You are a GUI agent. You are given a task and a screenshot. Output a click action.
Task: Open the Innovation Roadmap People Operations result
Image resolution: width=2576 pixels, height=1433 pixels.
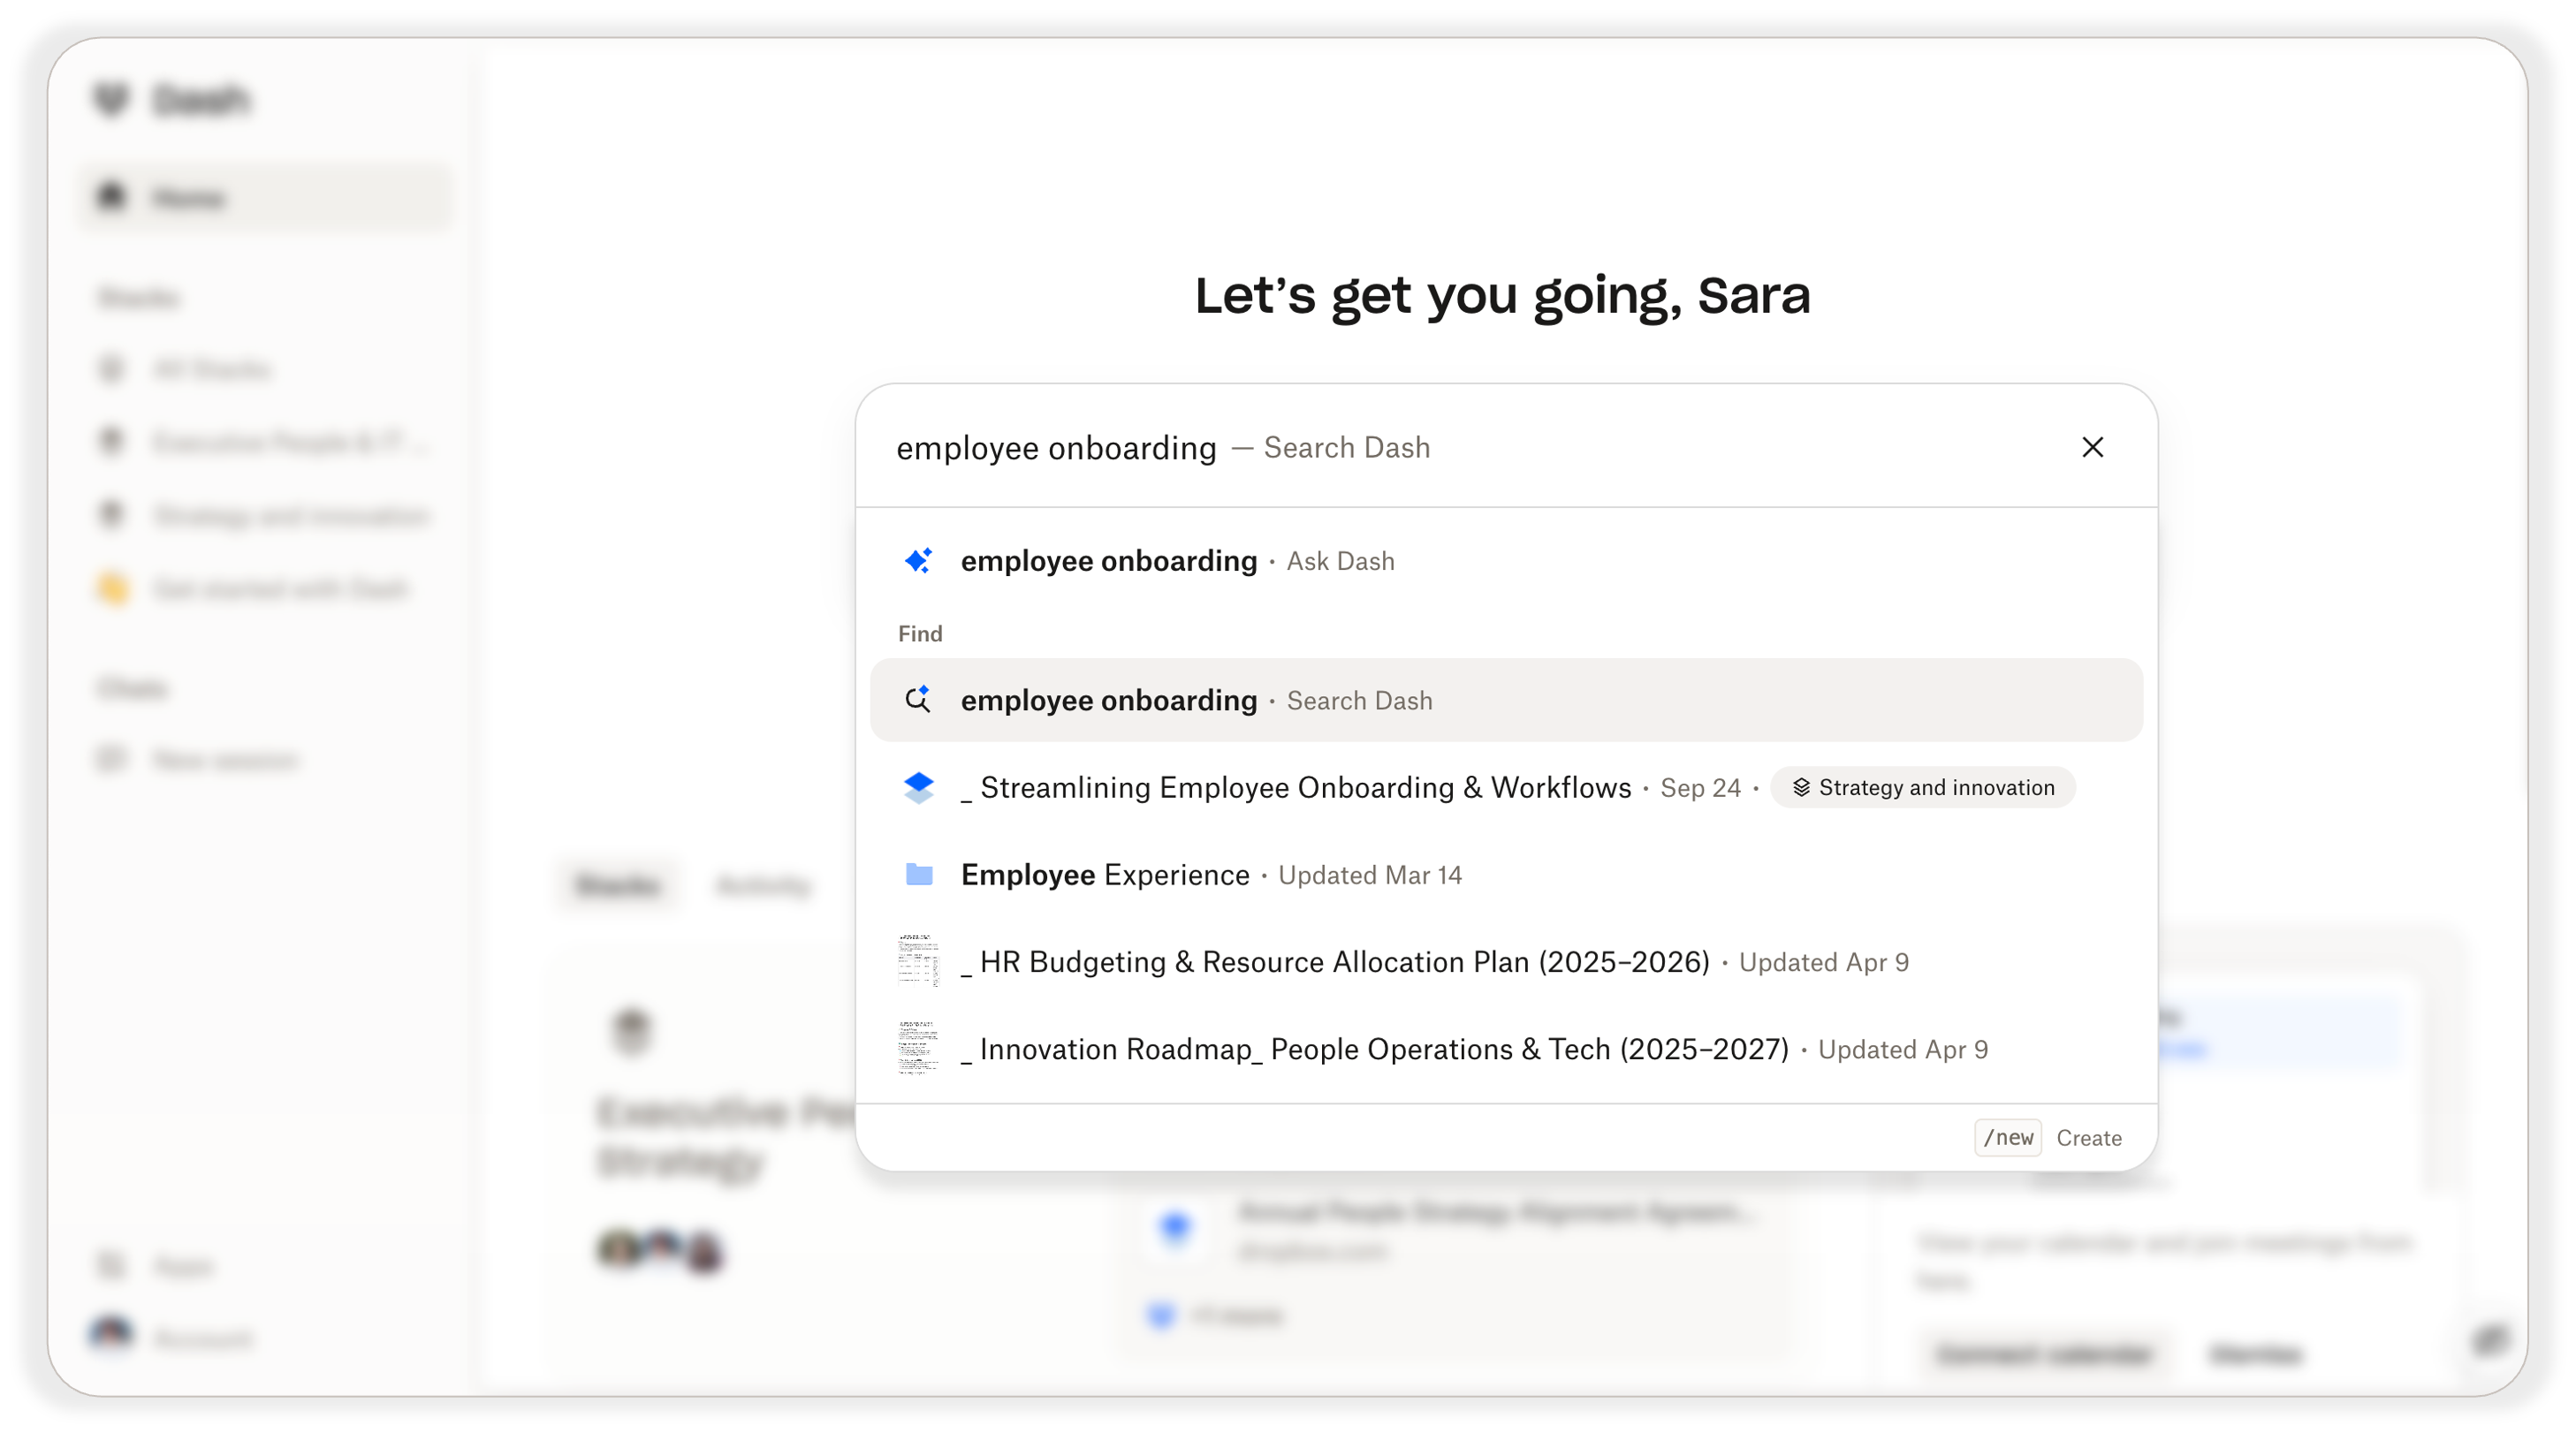coord(1375,1049)
